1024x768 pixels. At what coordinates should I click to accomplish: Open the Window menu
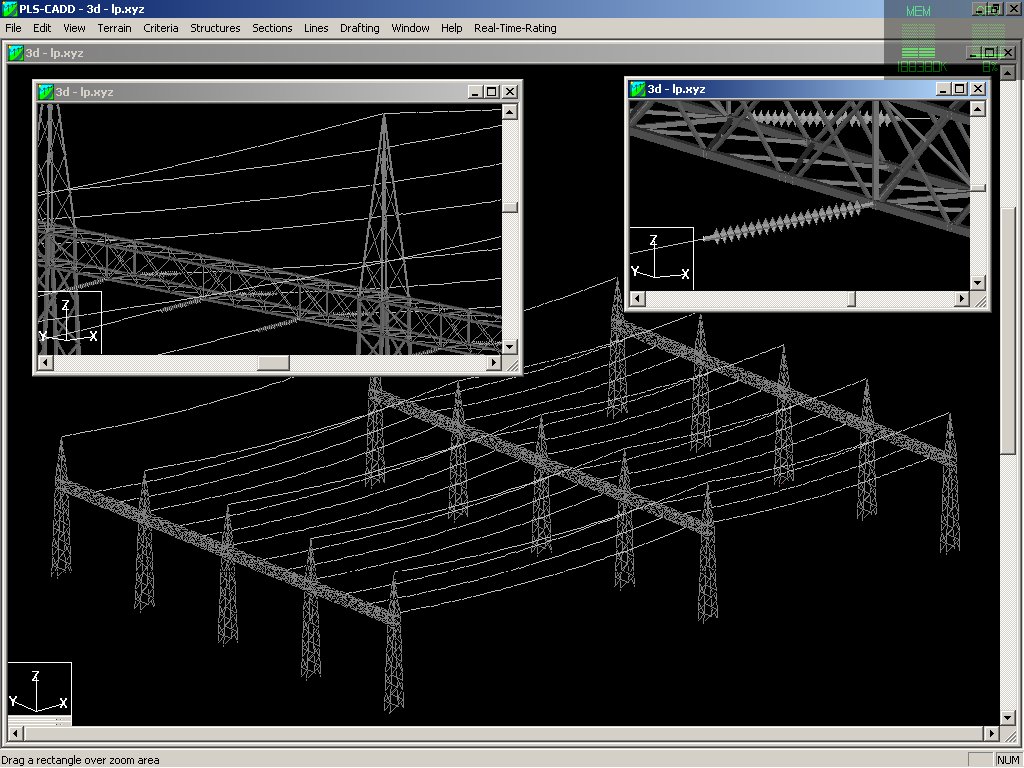pos(410,28)
